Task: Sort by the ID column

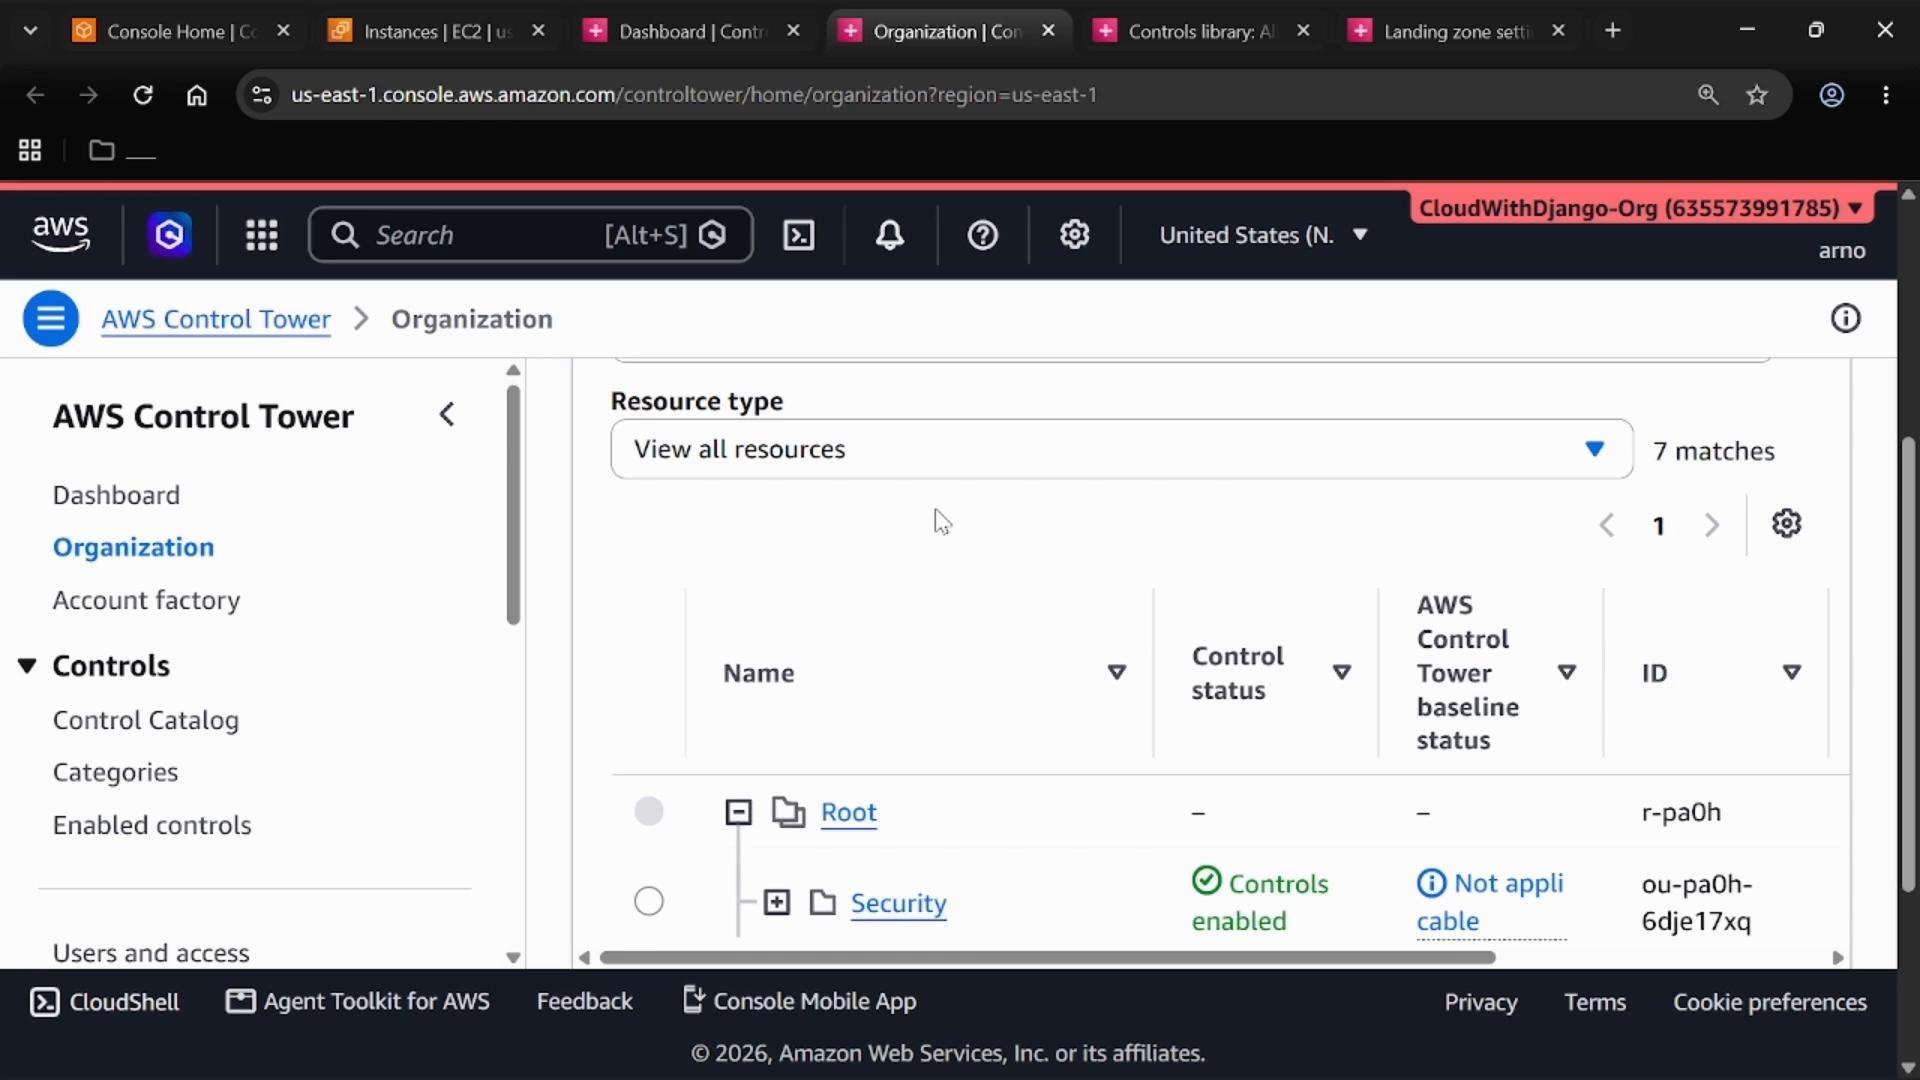Action: point(1792,673)
